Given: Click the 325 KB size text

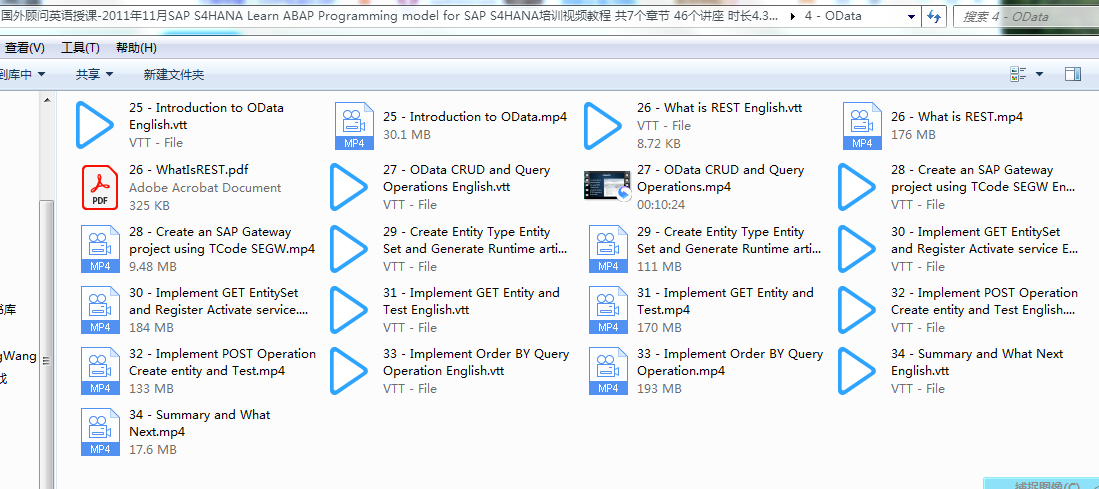Looking at the screenshot, I should [149, 205].
